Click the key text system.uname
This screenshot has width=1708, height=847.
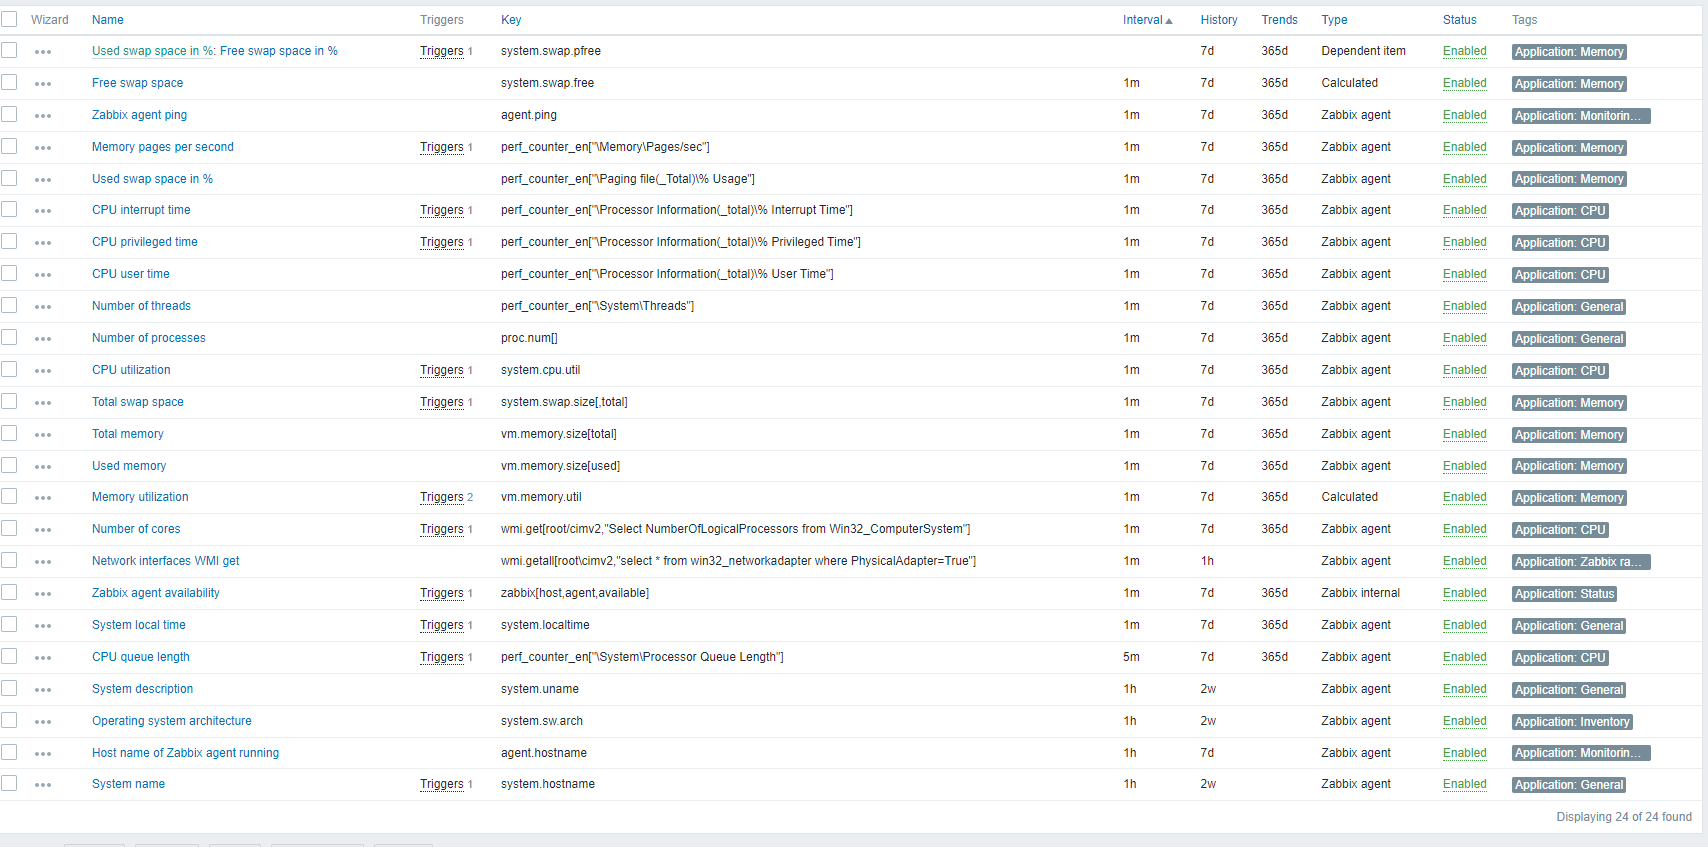540,689
